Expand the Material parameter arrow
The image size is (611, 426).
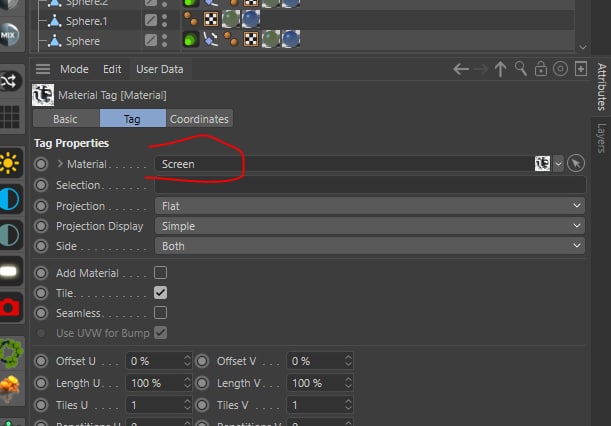[x=60, y=164]
